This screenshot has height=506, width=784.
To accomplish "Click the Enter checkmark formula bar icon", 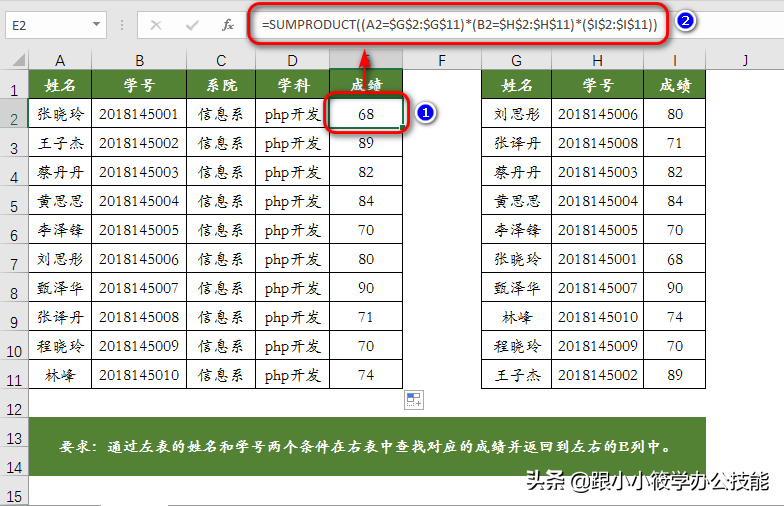I will click(192, 25).
